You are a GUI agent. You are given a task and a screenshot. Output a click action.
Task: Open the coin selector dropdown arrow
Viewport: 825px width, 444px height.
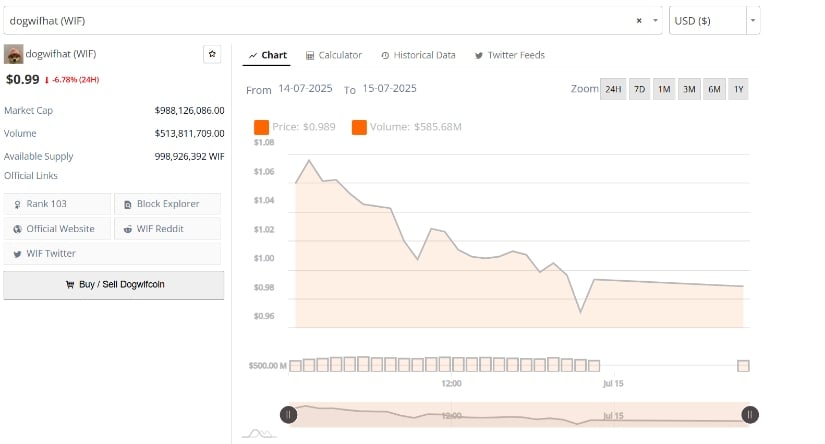pyautogui.click(x=655, y=21)
